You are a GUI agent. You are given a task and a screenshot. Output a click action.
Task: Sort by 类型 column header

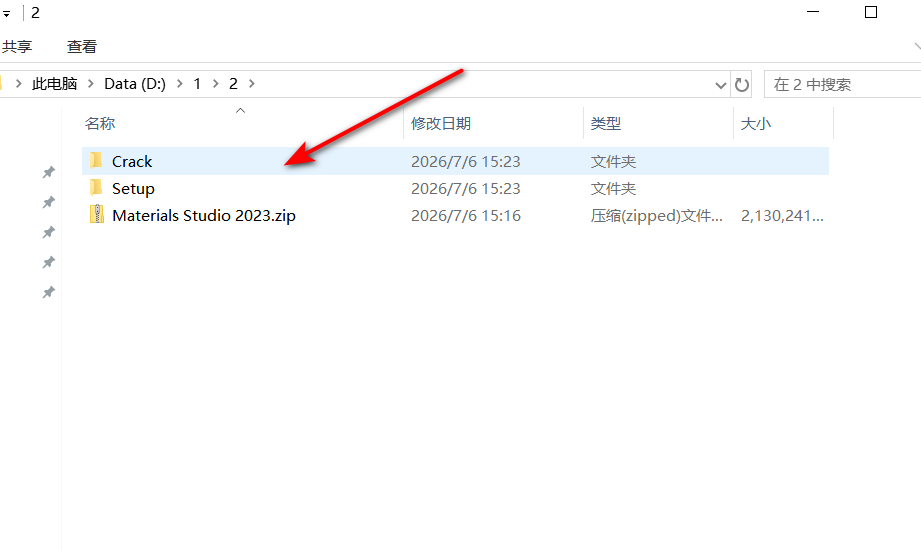(606, 123)
